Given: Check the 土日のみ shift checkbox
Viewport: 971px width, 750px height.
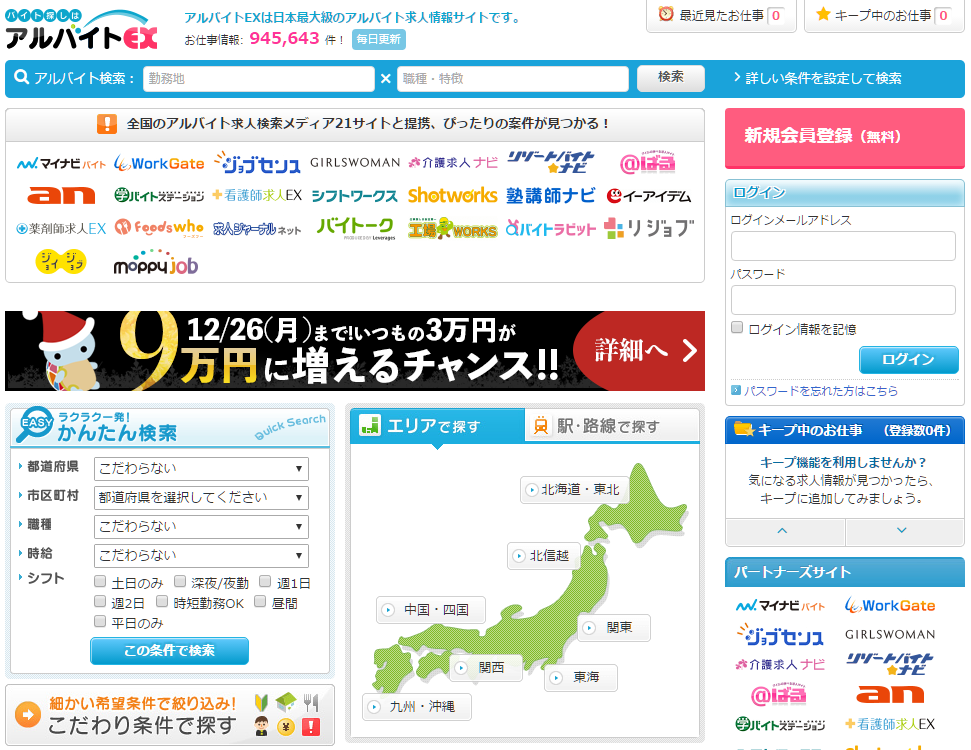Looking at the screenshot, I should pos(100,581).
